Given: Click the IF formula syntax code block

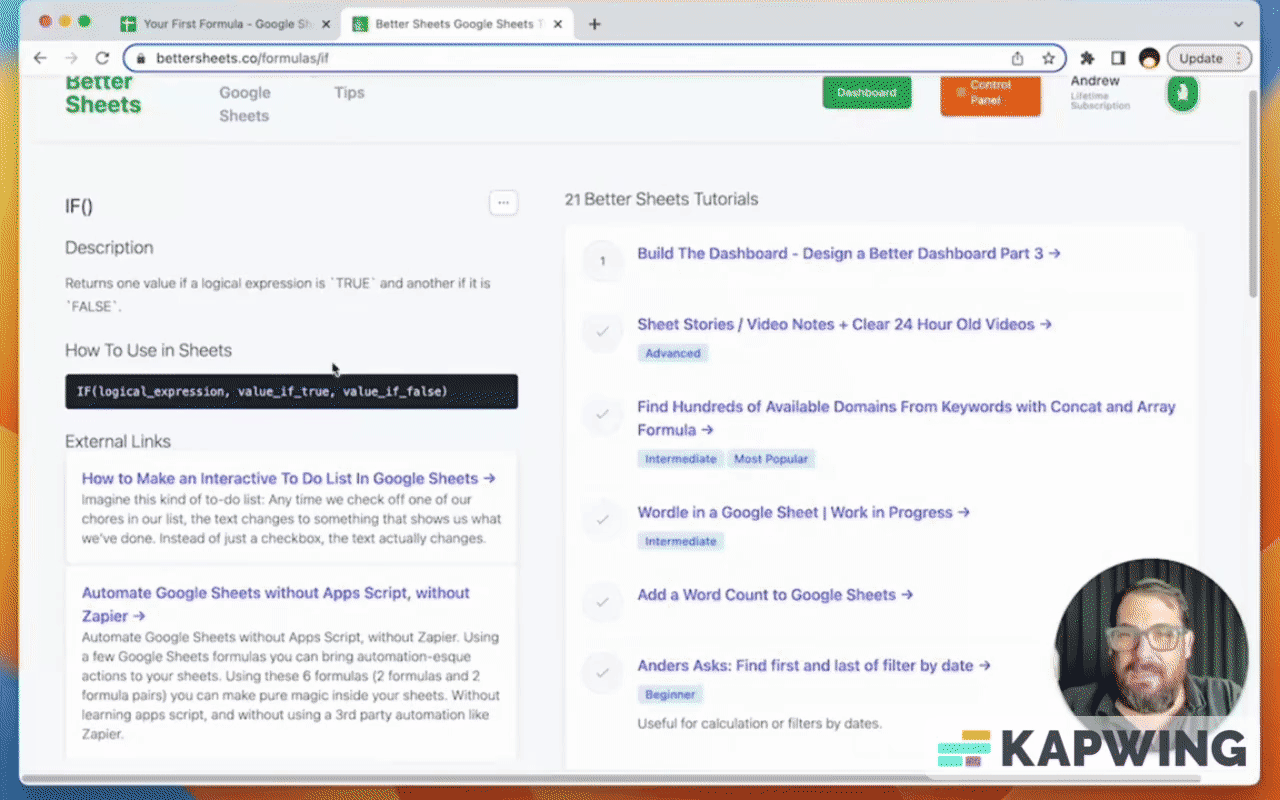Looking at the screenshot, I should (291, 391).
